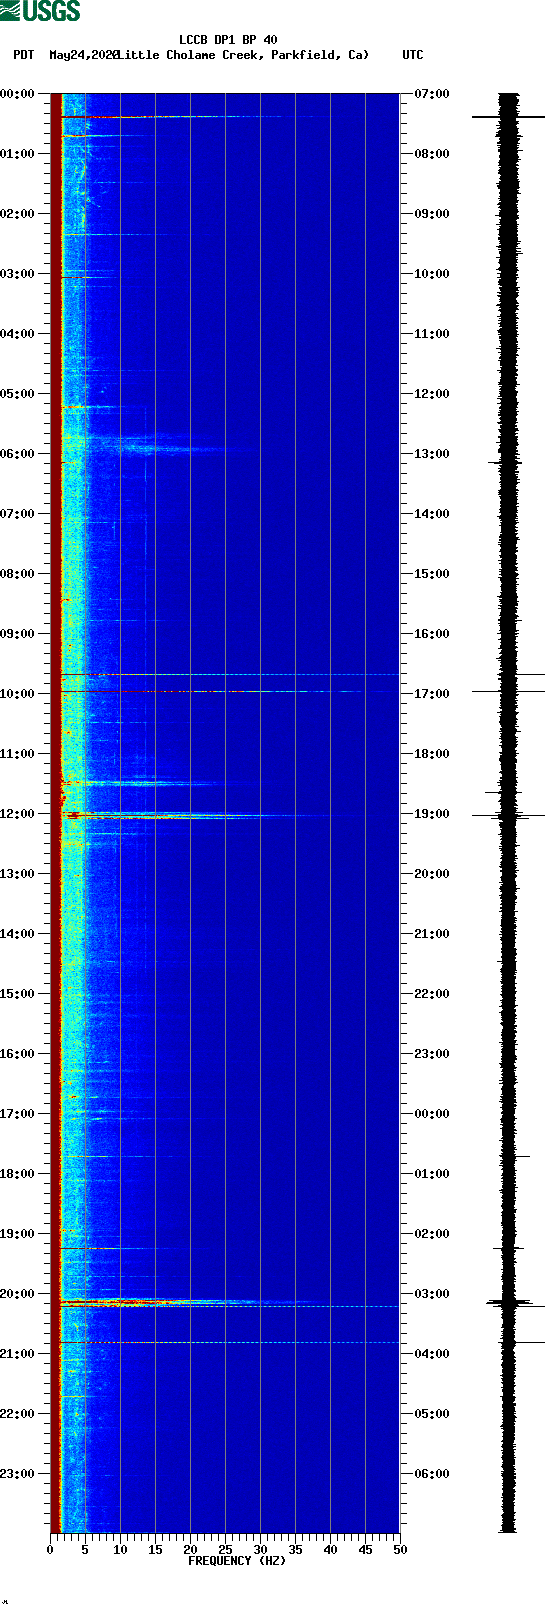
Task: Click the 'UTC' timezone label
Action: click(413, 55)
